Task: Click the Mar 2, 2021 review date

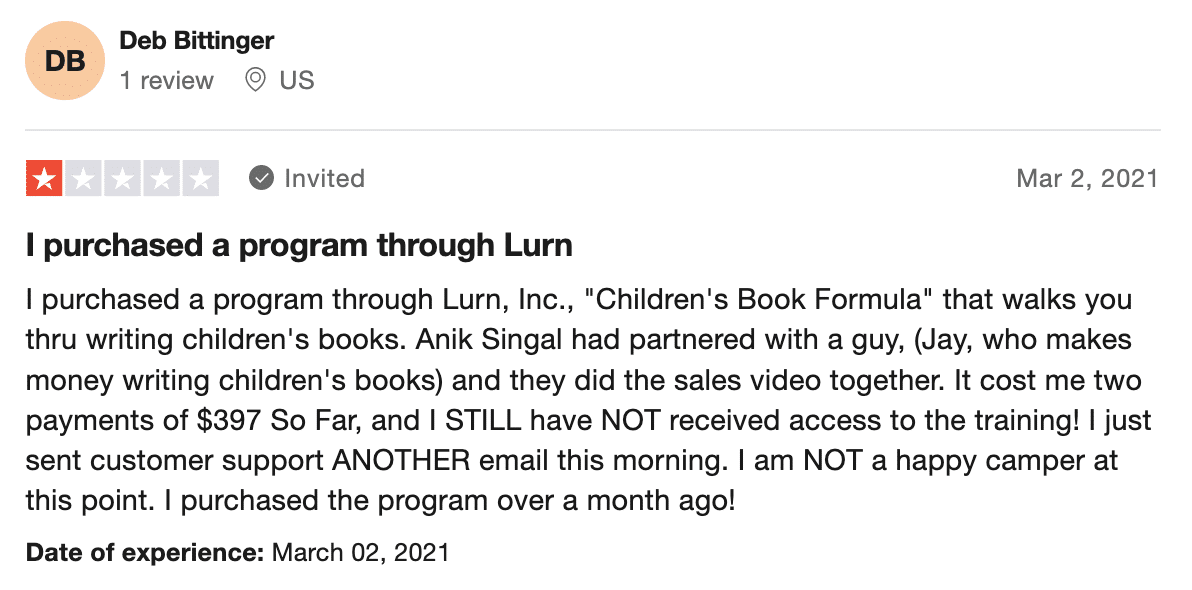Action: (1087, 179)
